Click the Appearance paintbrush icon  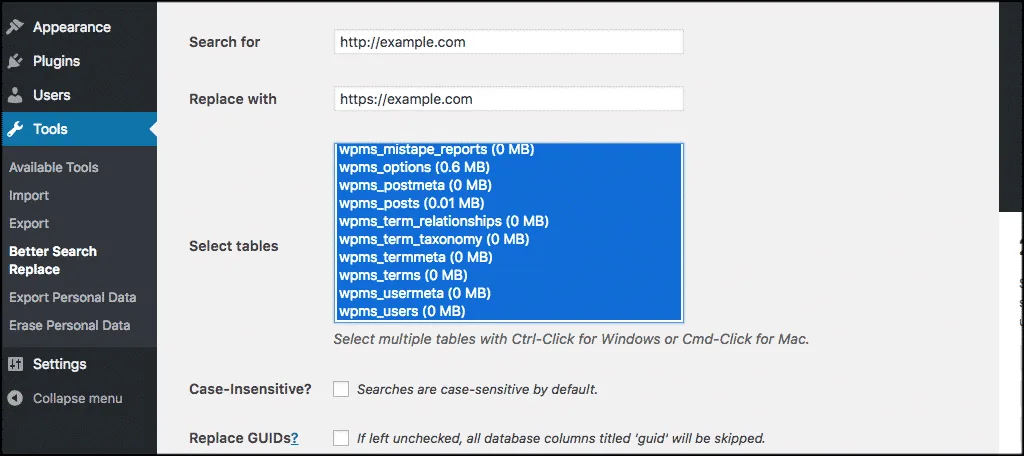click(x=15, y=27)
